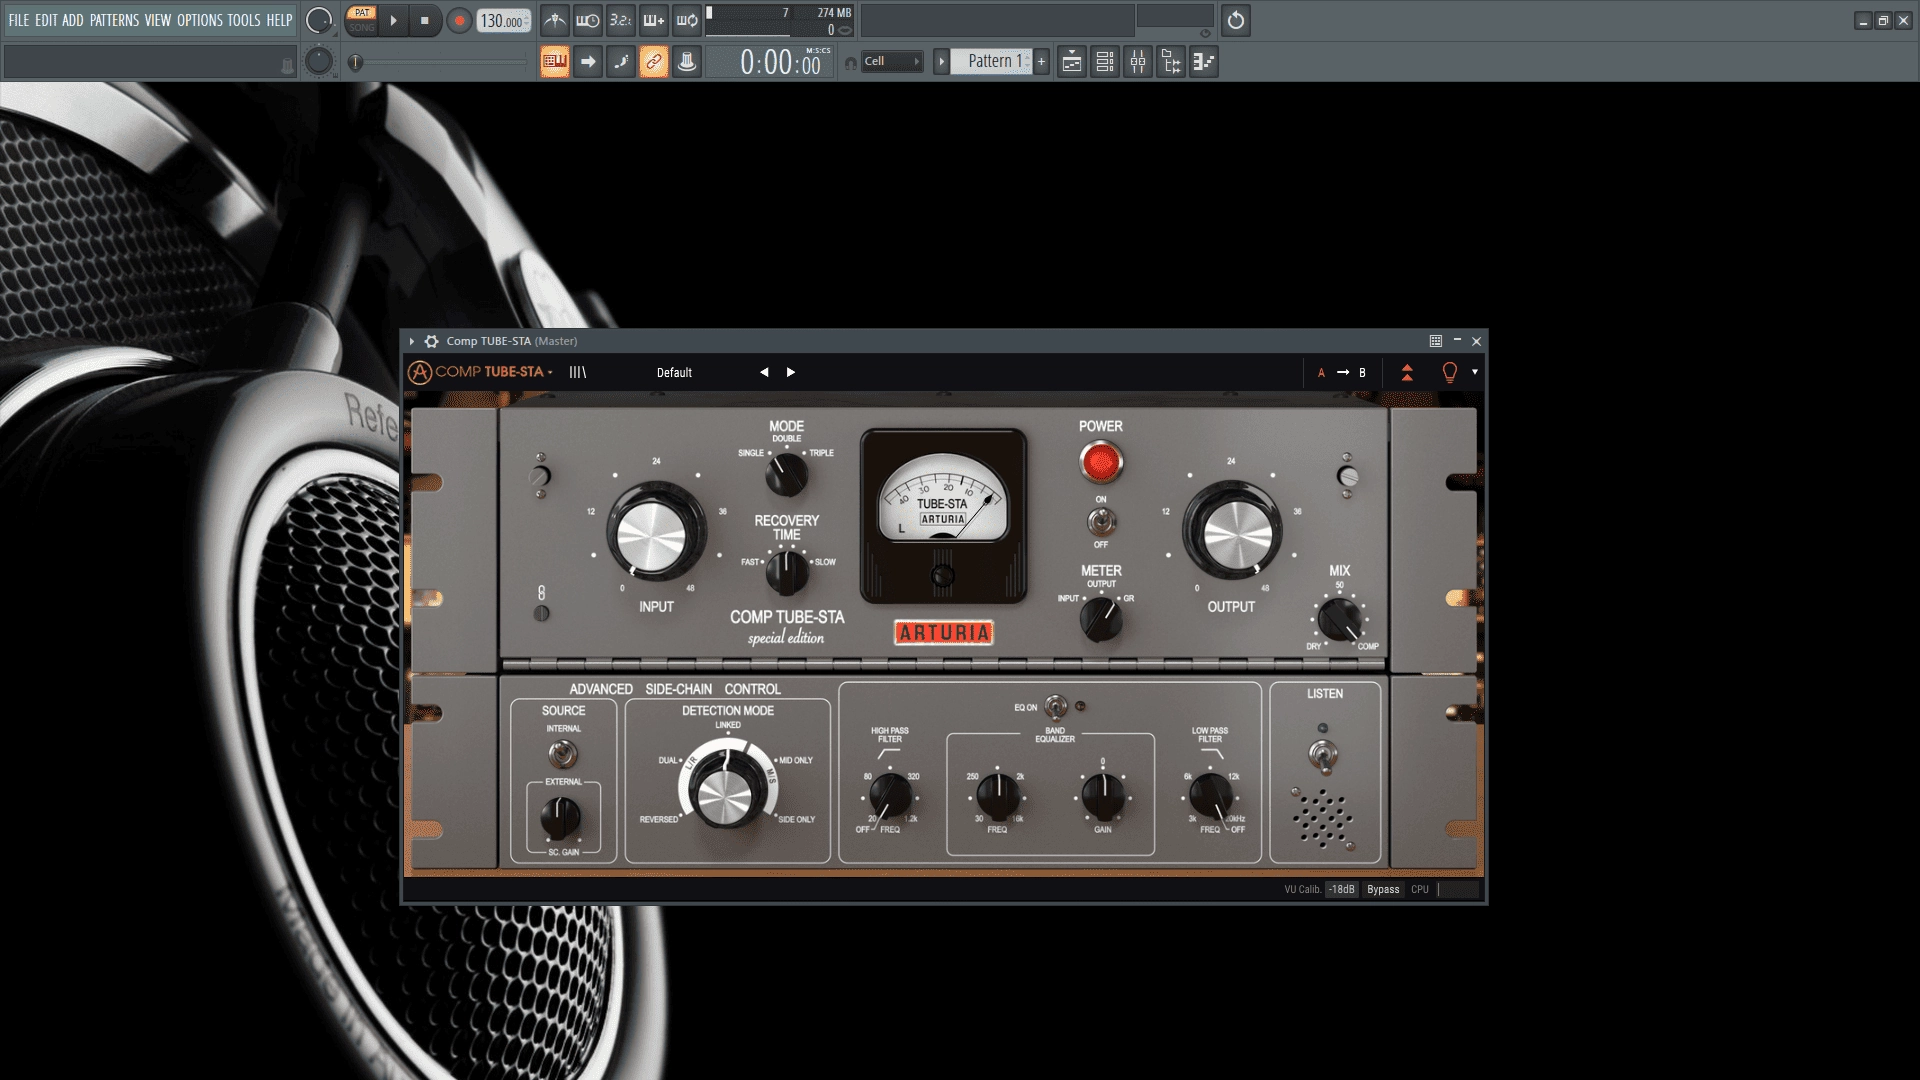Flip the SOURCE internal/external switch
The image size is (1920, 1080).
(563, 754)
